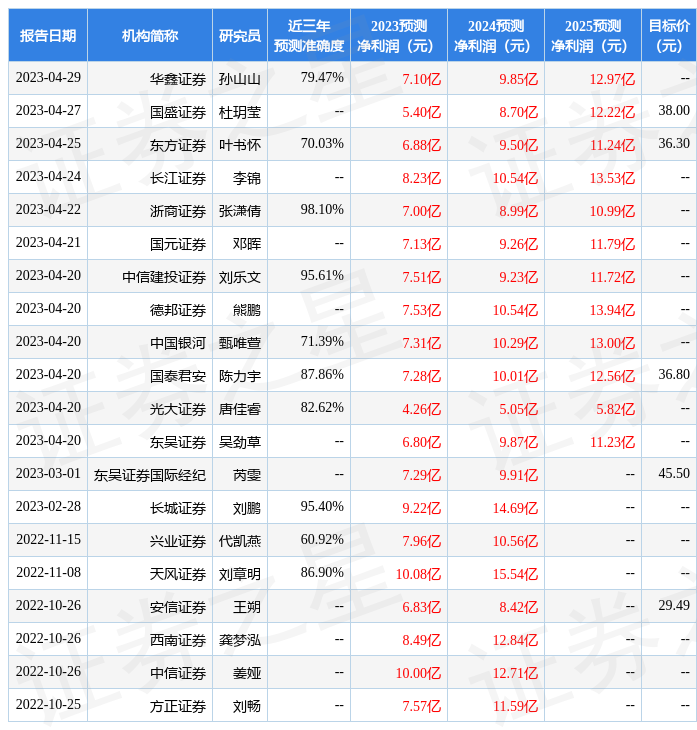
Task: Click accuracy value 95.40%
Action: (x=322, y=507)
